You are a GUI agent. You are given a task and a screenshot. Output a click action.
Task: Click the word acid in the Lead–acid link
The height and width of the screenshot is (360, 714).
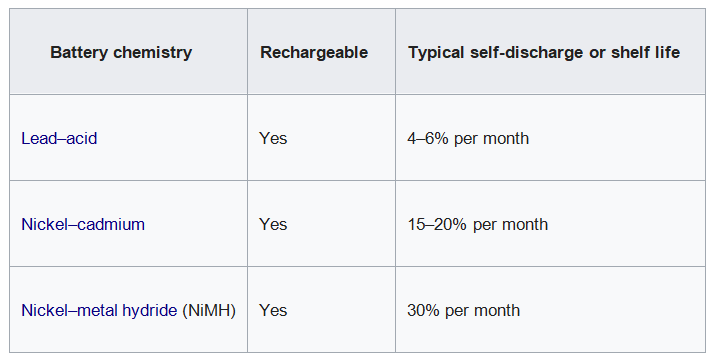(82, 138)
